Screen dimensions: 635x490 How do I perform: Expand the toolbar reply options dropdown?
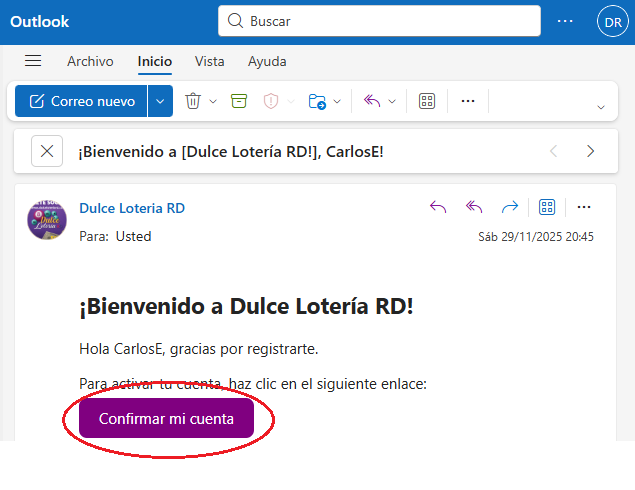click(x=392, y=101)
